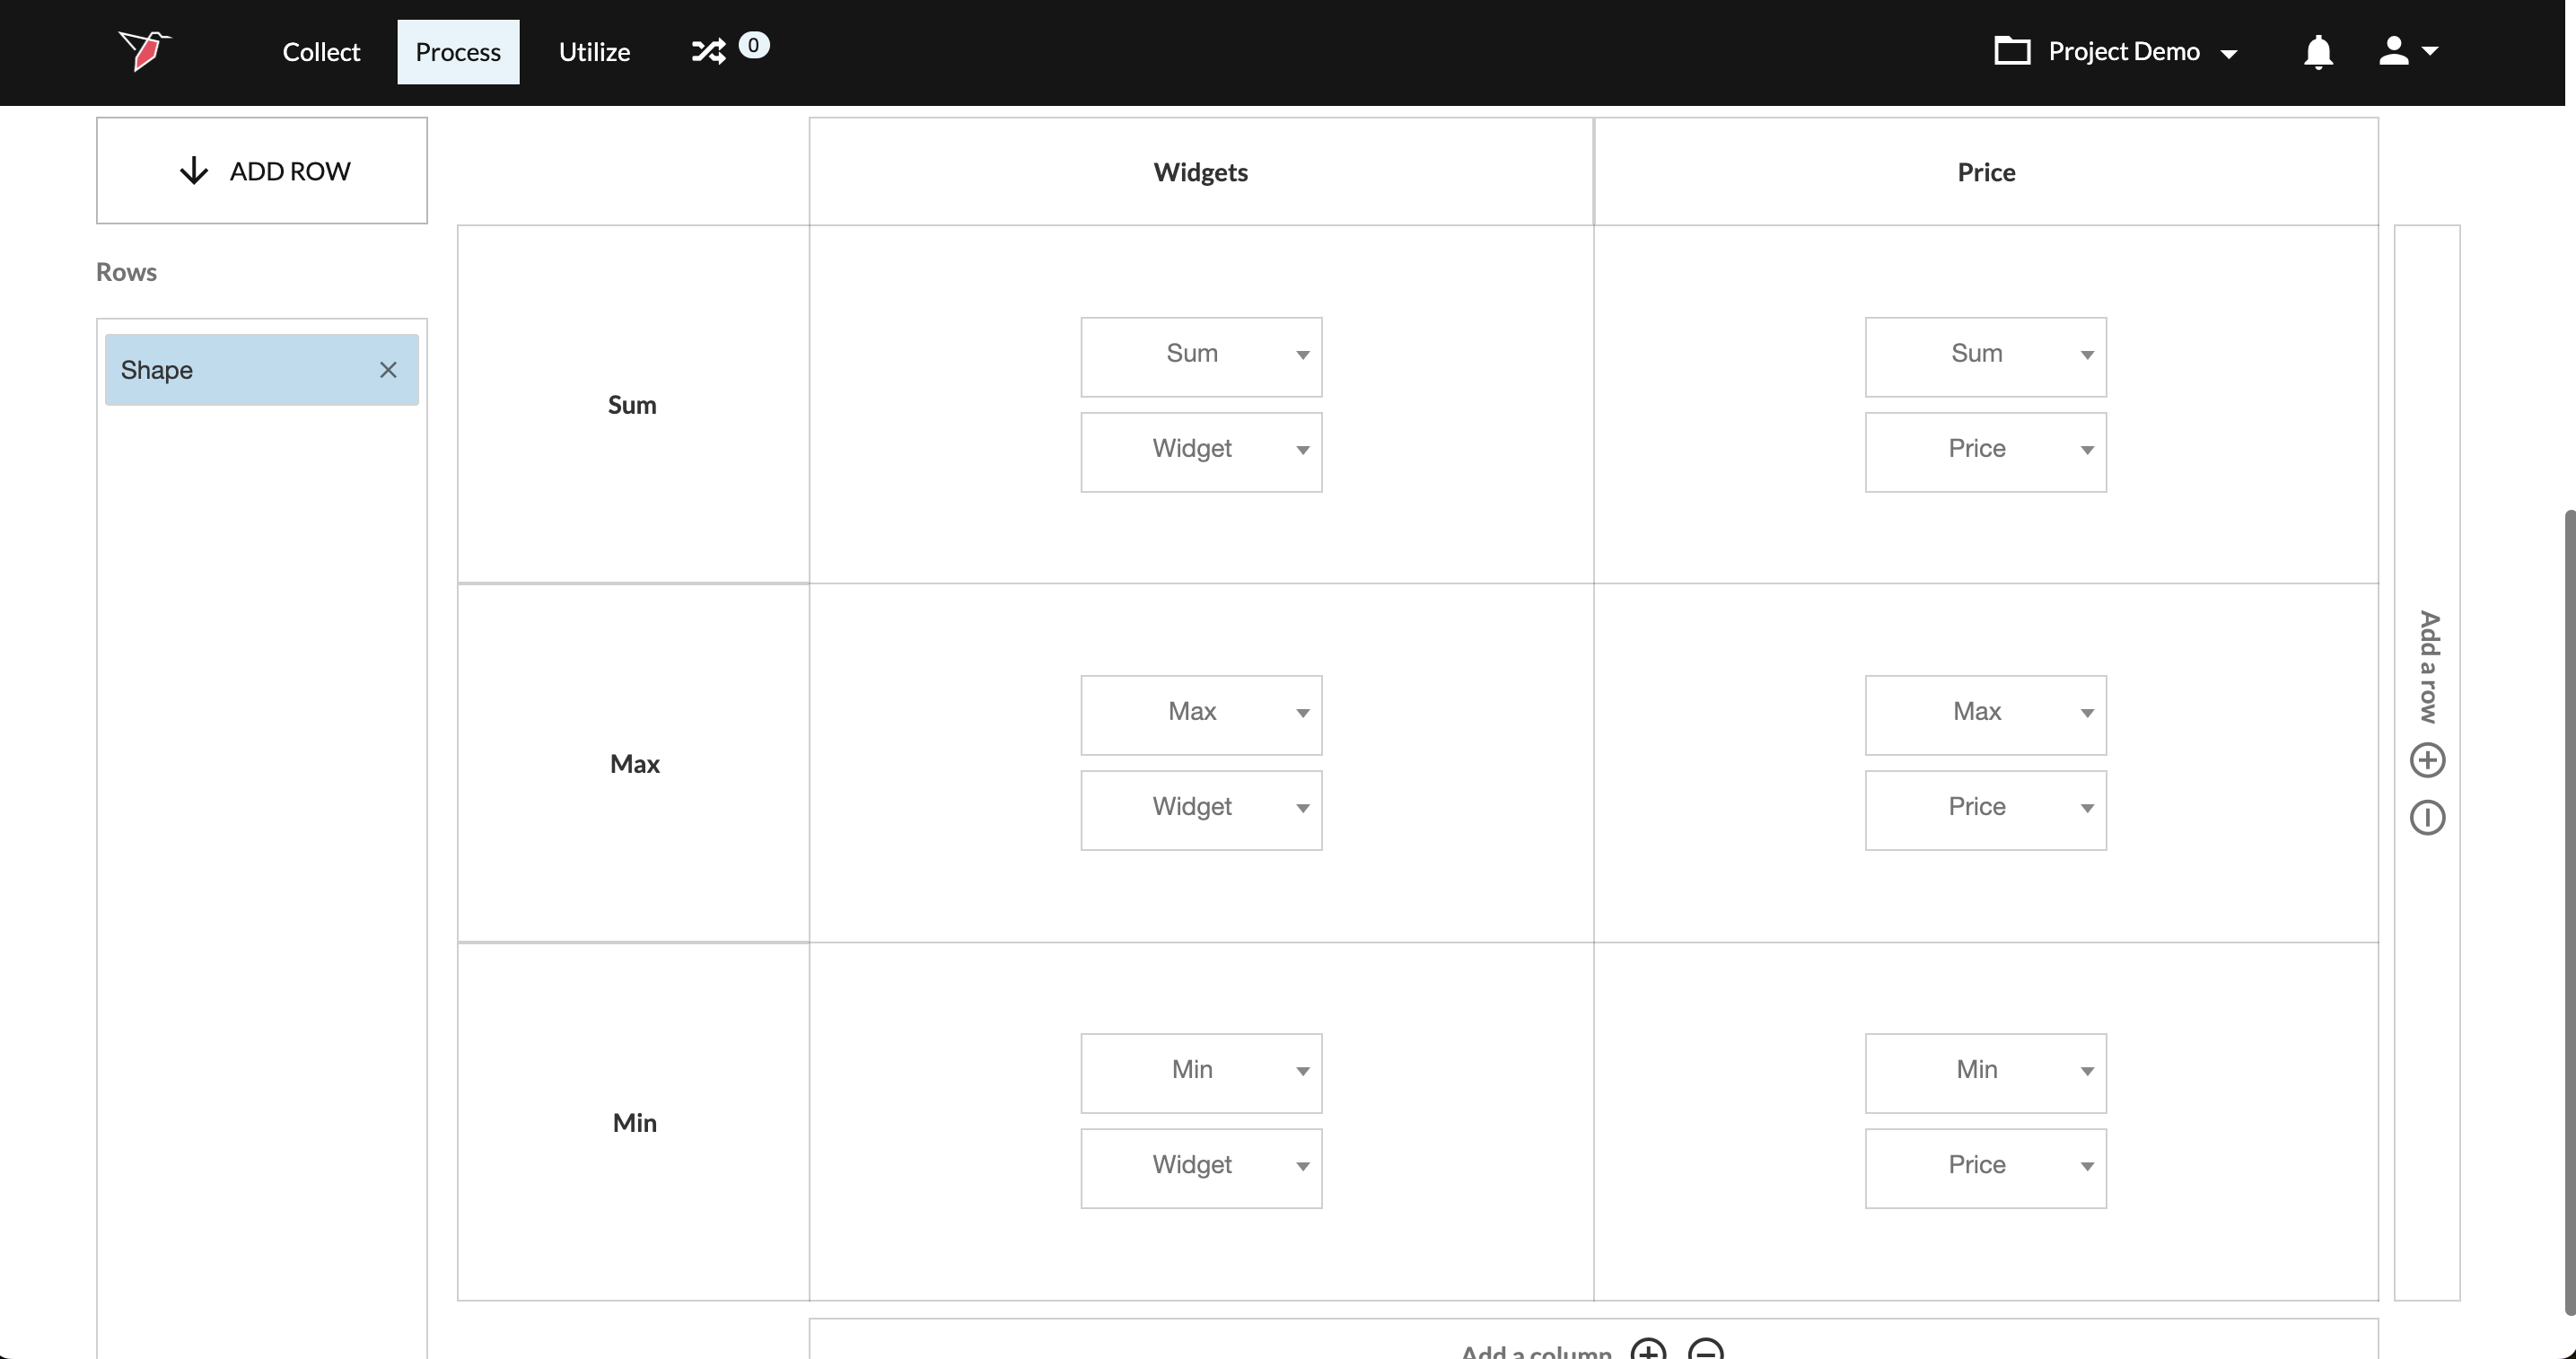Switch to the Collect tab

click(x=321, y=52)
